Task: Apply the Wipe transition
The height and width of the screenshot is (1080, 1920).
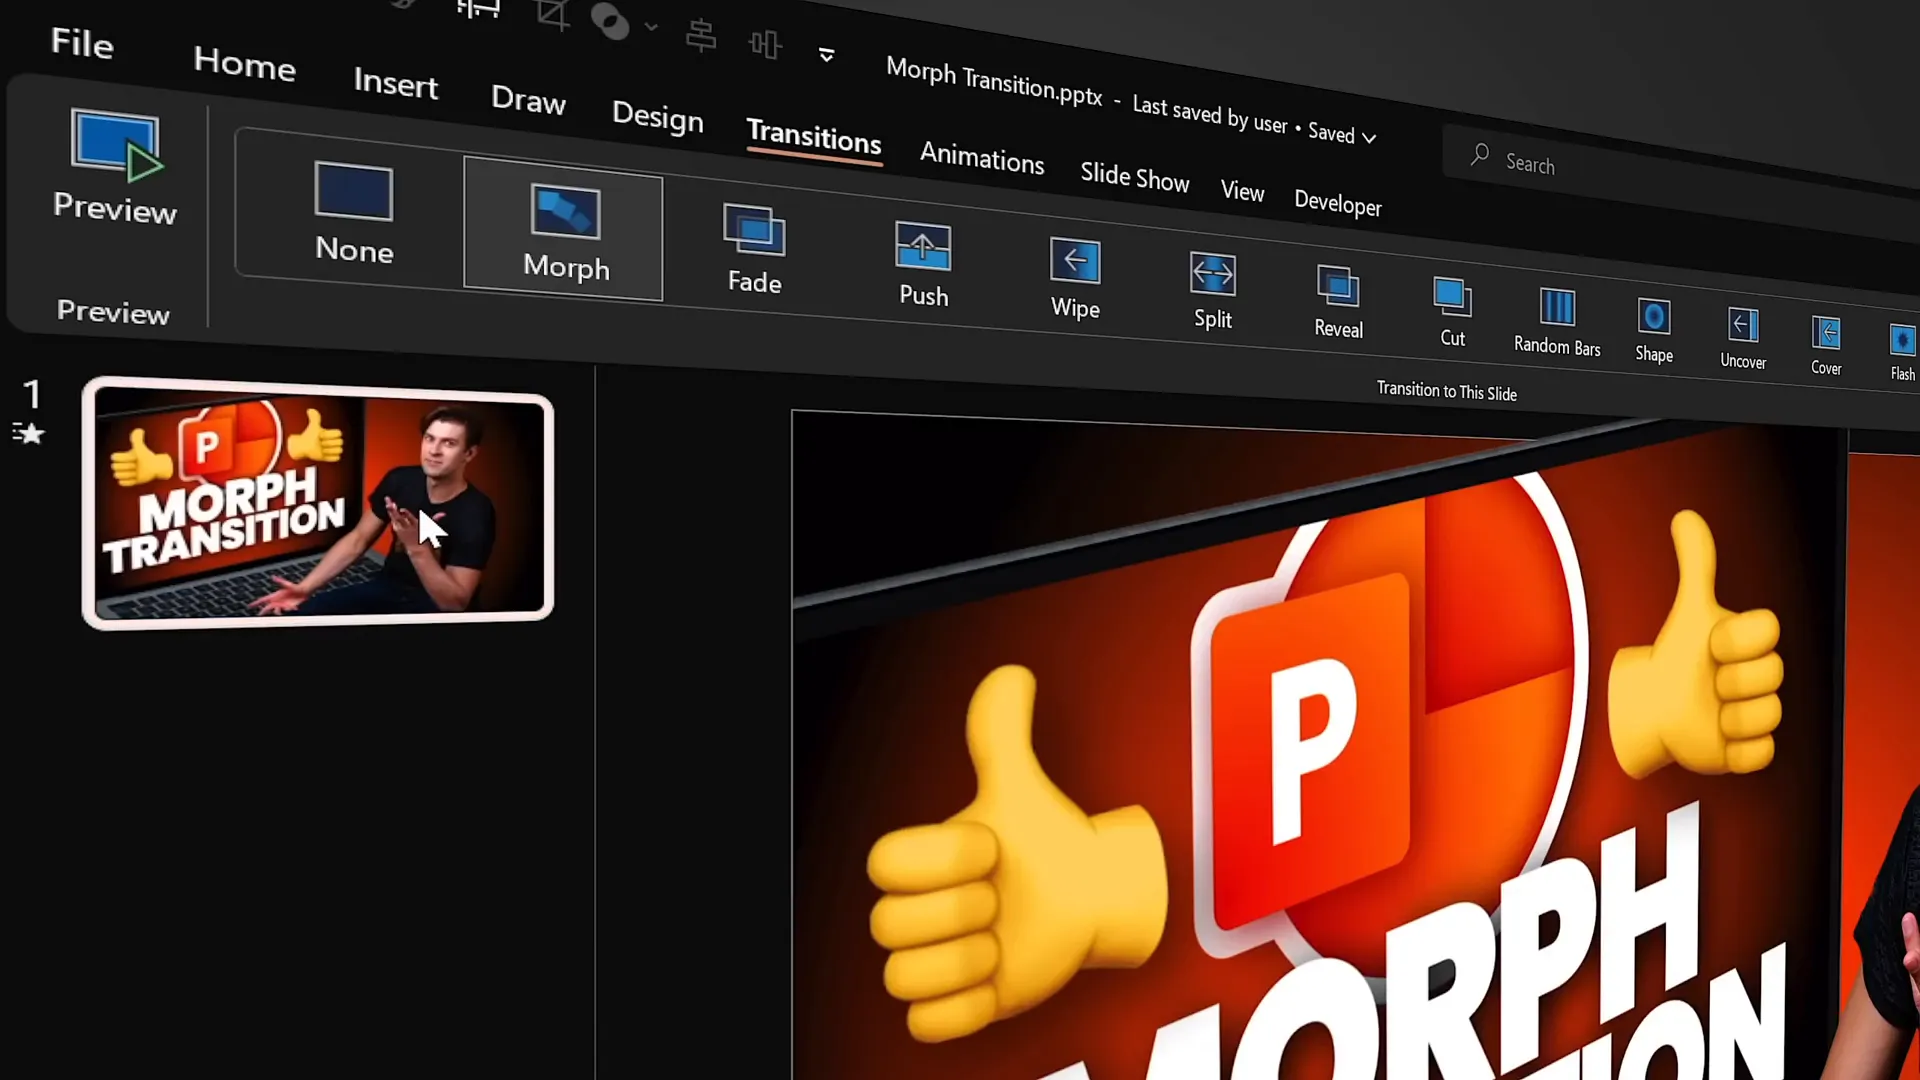Action: 1075,279
